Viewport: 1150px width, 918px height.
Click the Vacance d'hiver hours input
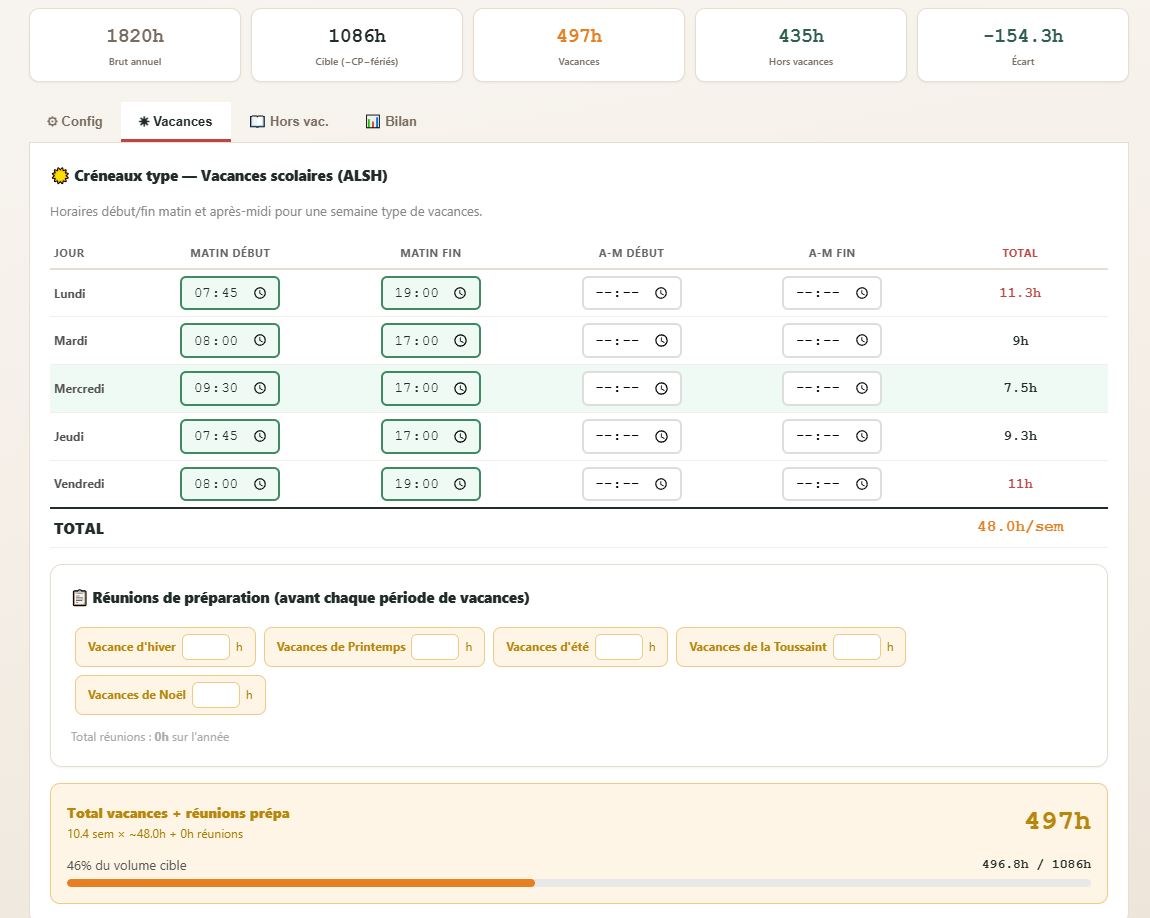coord(206,647)
